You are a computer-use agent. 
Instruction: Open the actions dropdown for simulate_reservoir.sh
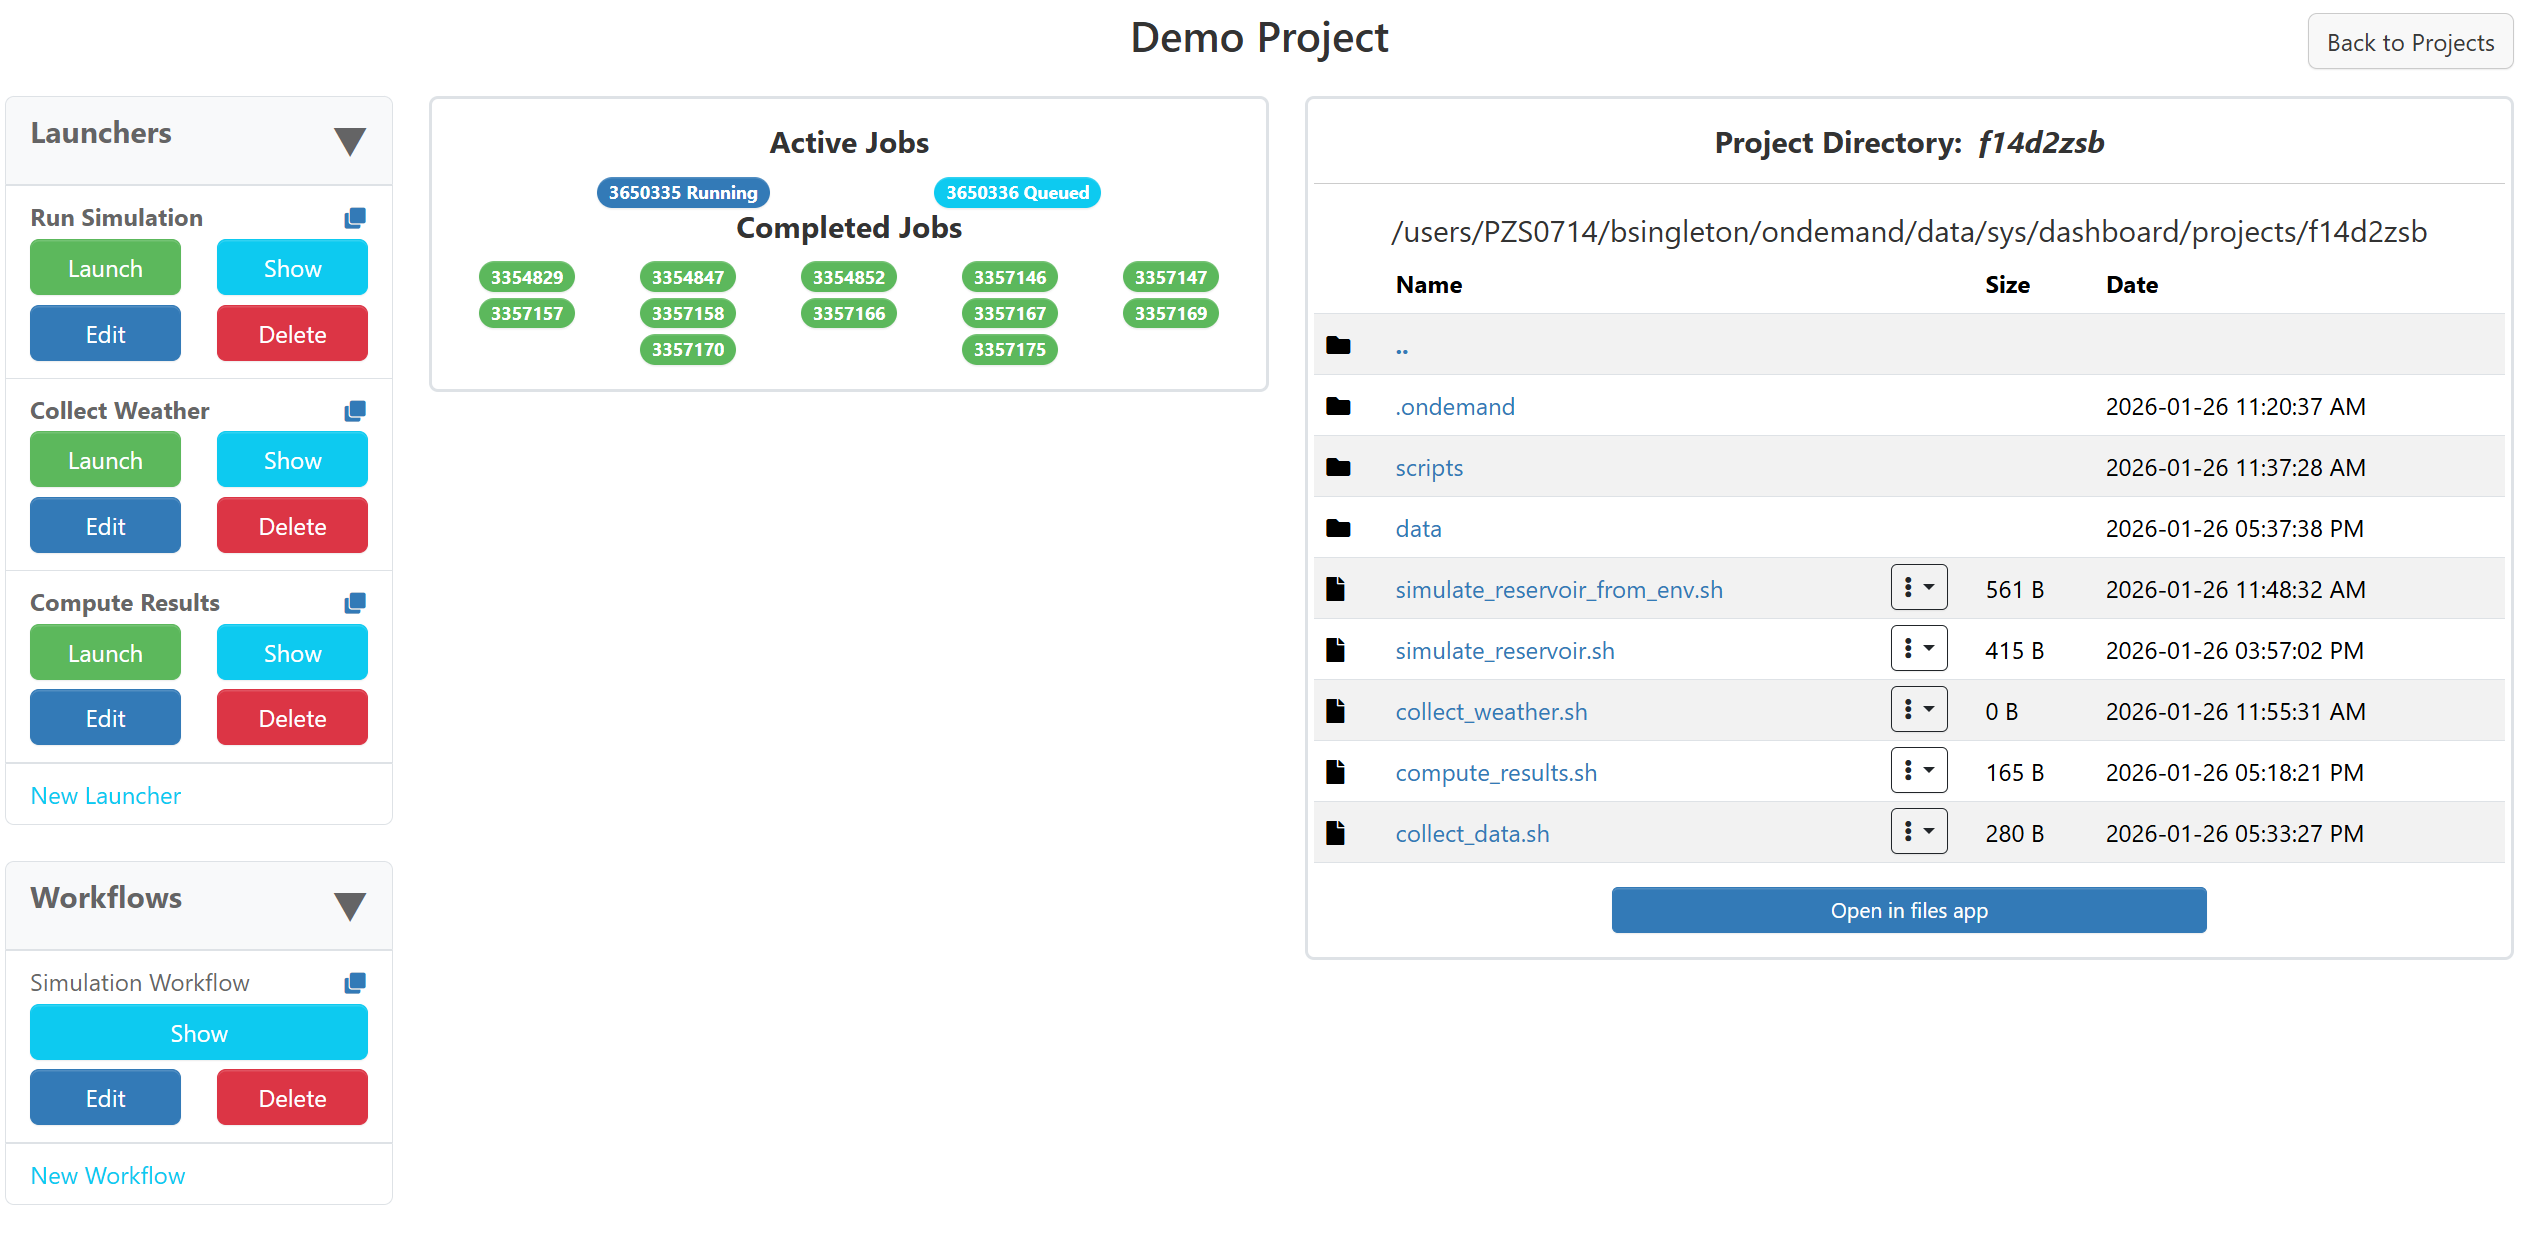click(1917, 648)
